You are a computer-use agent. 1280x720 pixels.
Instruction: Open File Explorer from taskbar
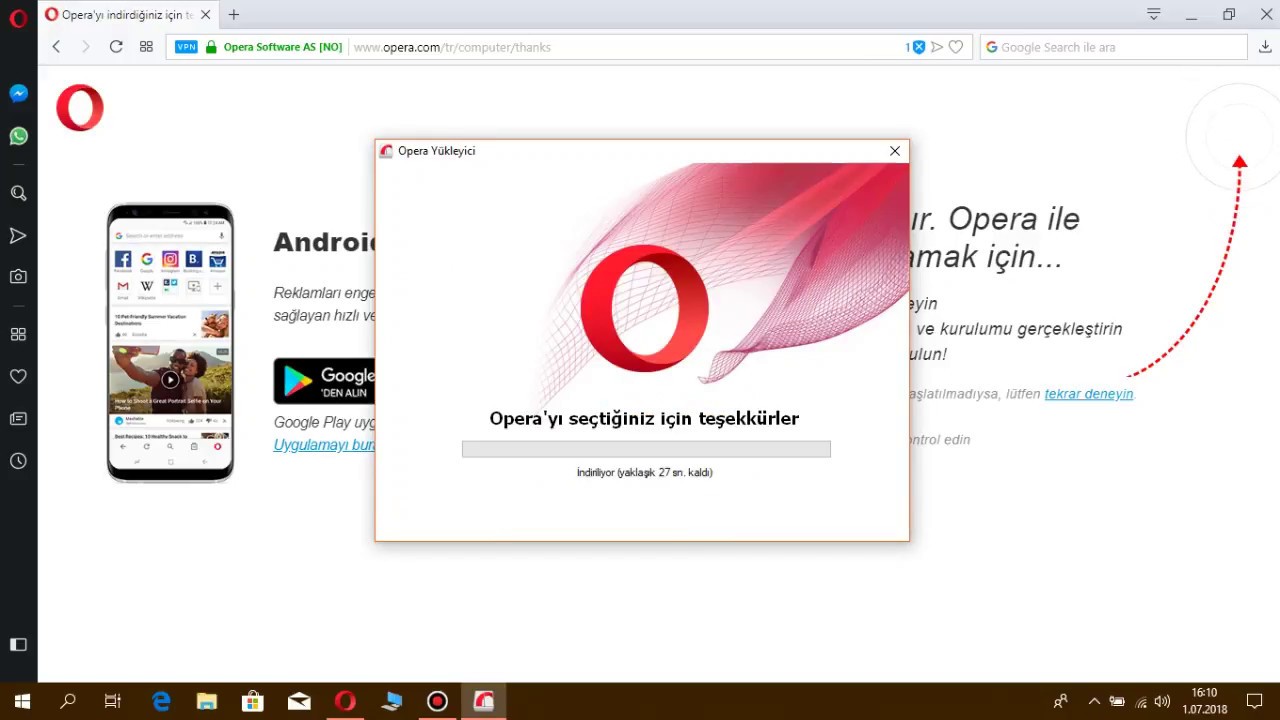pyautogui.click(x=207, y=701)
